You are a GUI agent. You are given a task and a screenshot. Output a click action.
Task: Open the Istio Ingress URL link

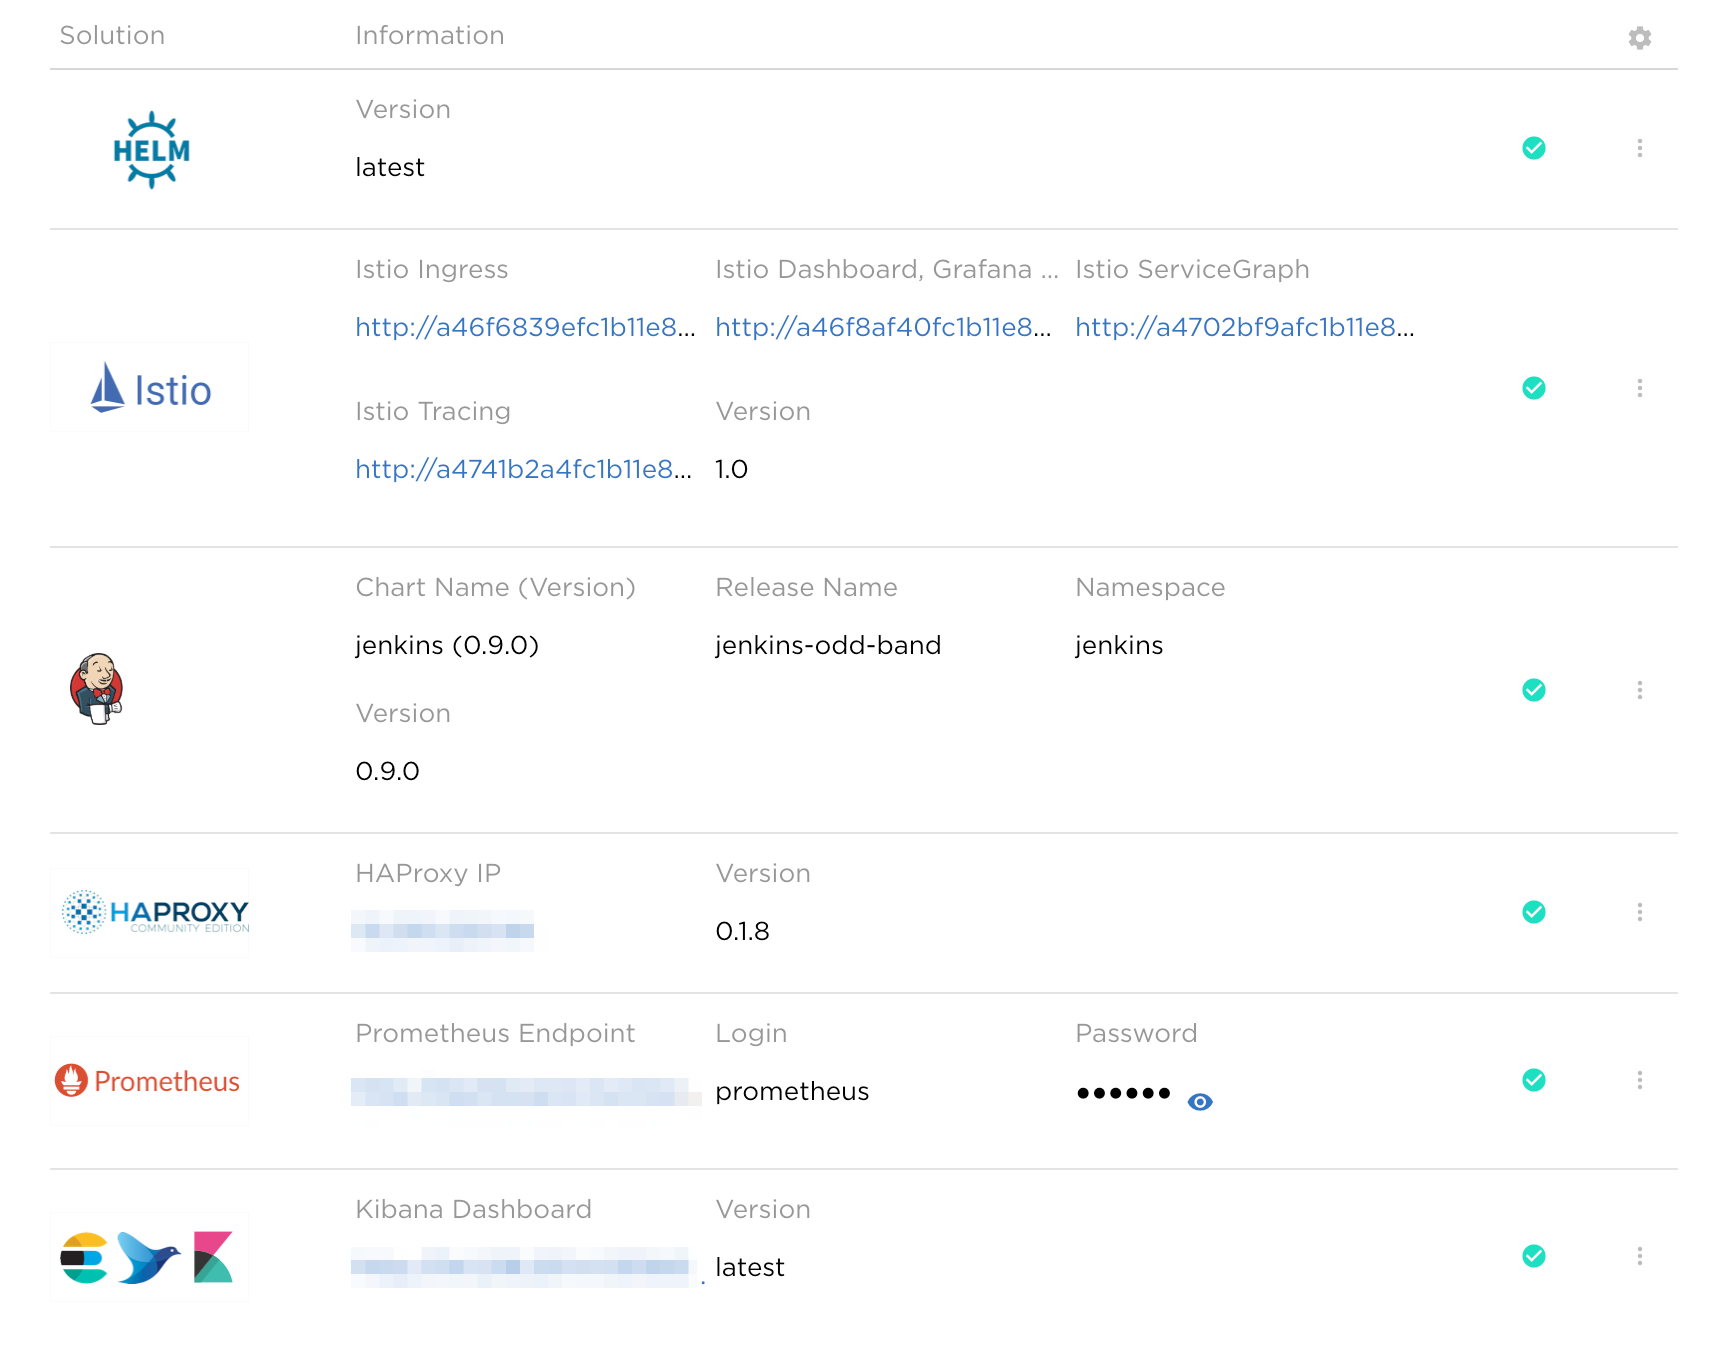pyautogui.click(x=525, y=327)
